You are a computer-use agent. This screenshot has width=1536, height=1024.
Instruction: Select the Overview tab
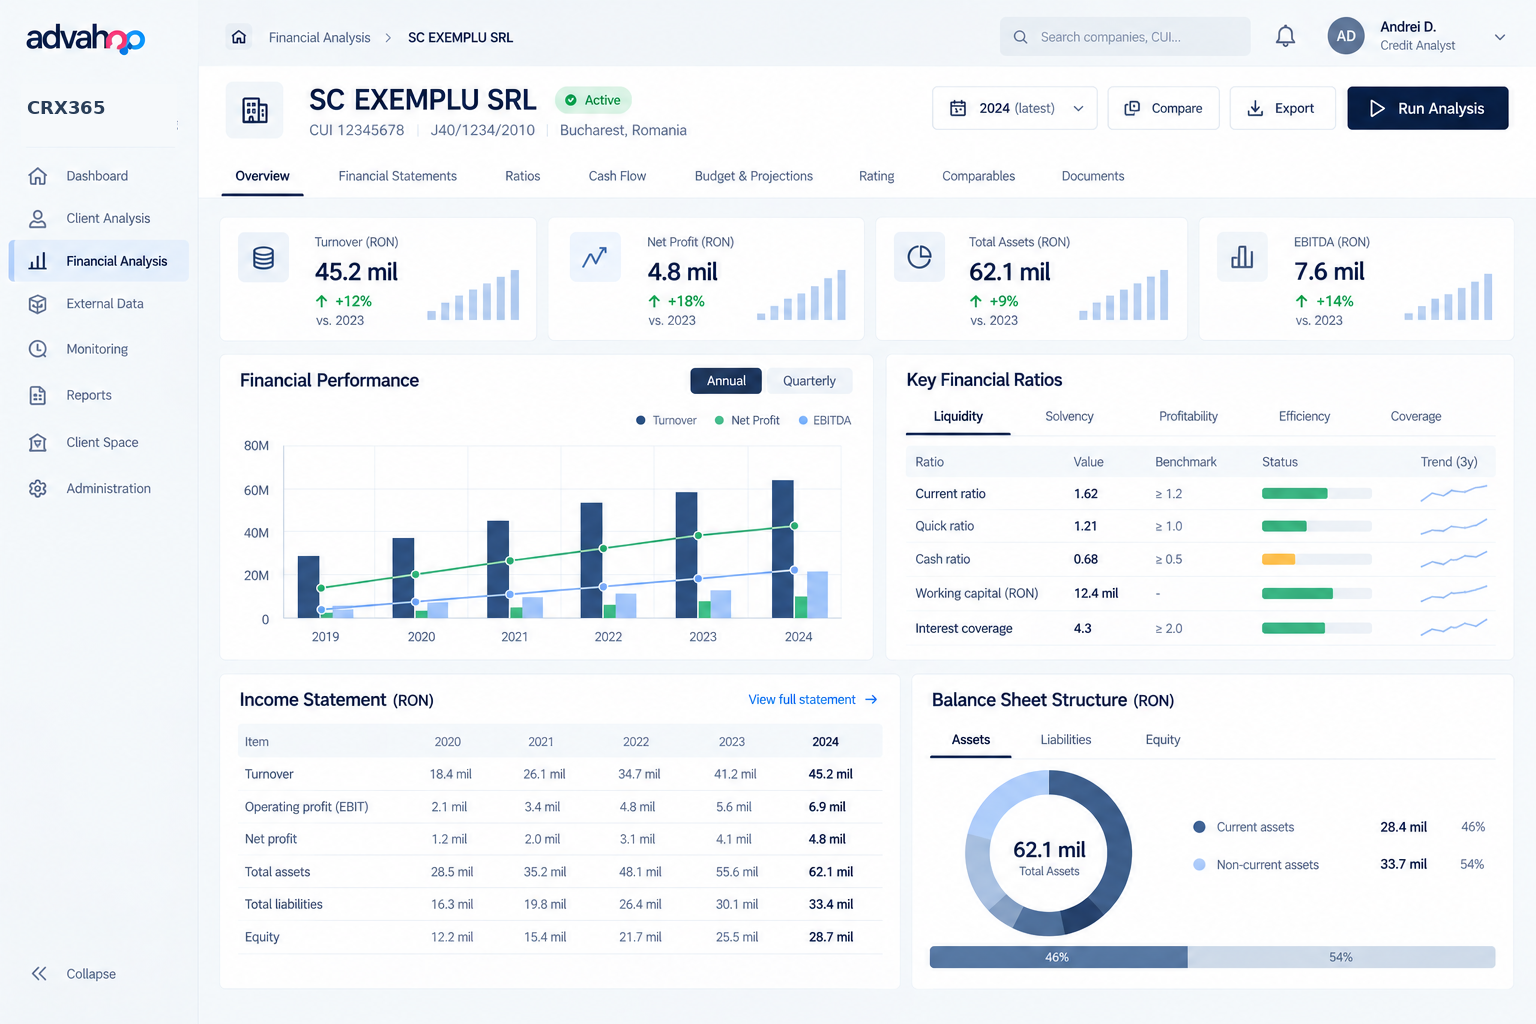262,176
